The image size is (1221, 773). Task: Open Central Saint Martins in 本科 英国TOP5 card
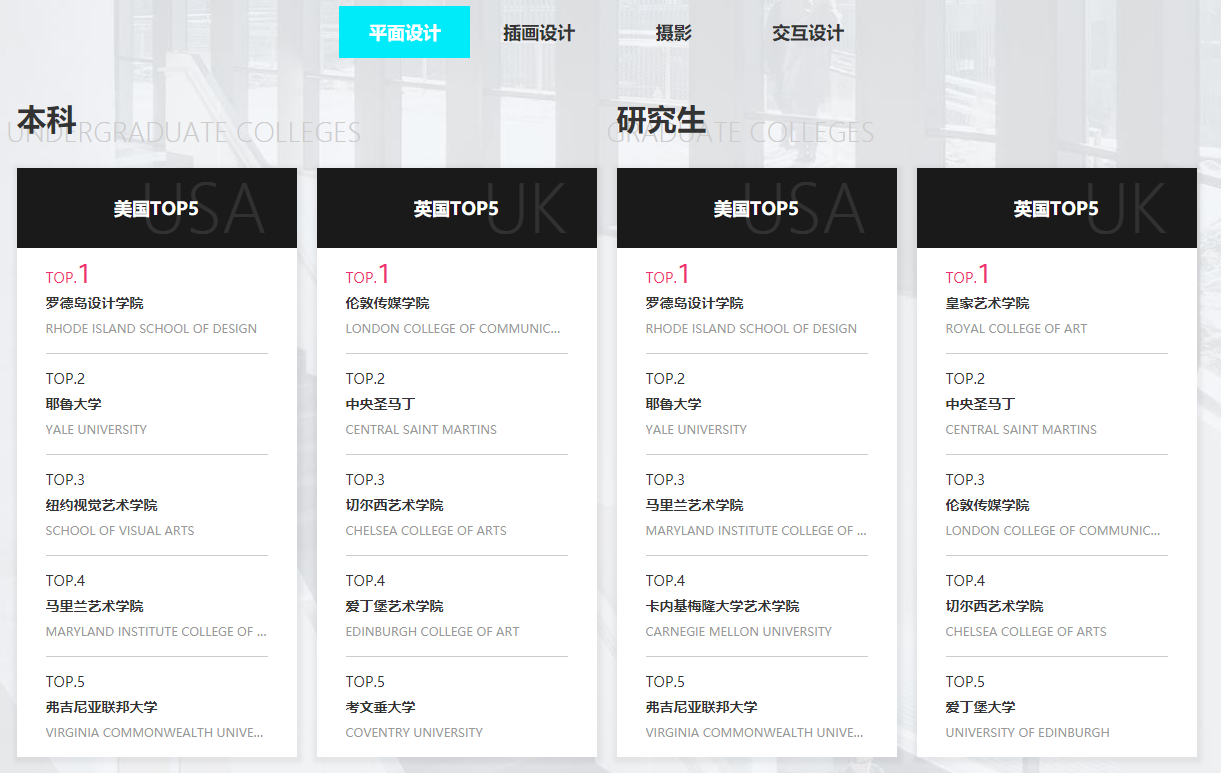tap(421, 430)
